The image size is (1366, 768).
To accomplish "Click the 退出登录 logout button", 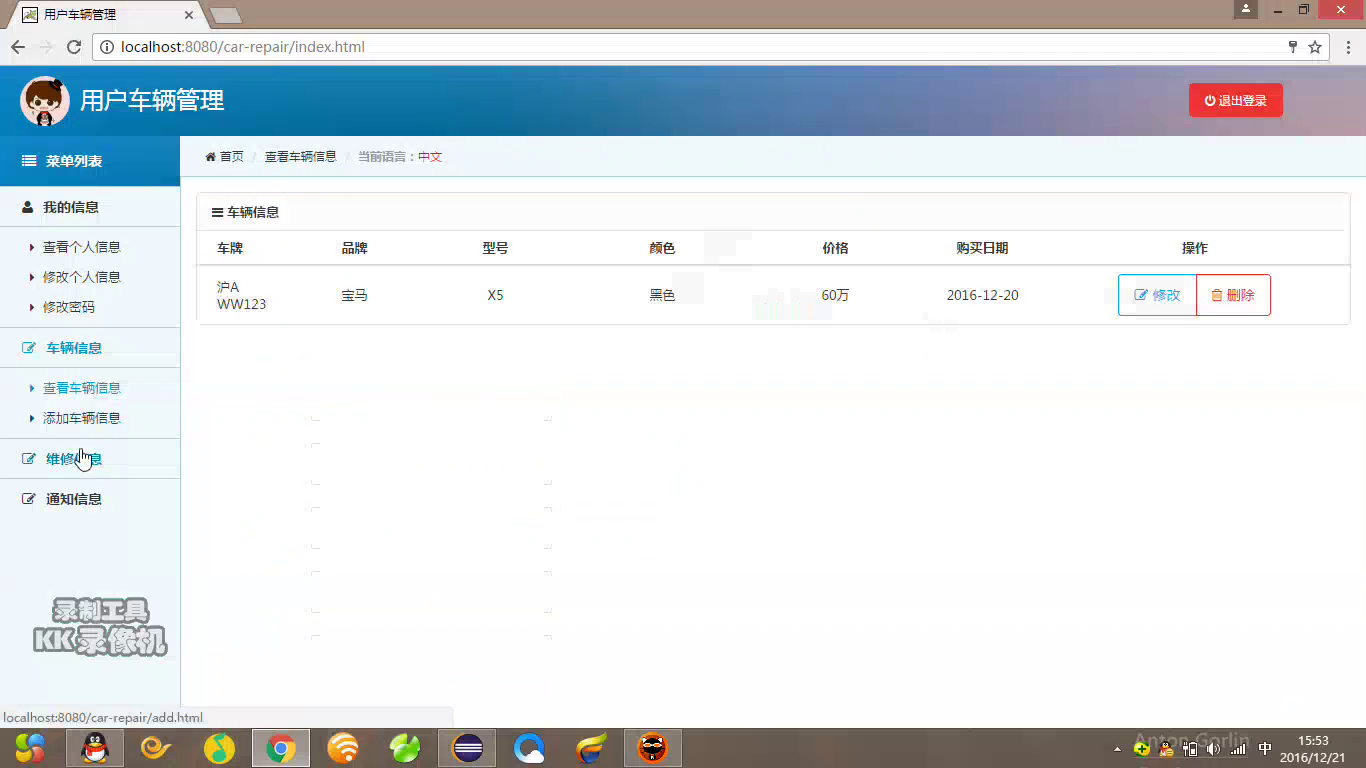I will 1235,100.
